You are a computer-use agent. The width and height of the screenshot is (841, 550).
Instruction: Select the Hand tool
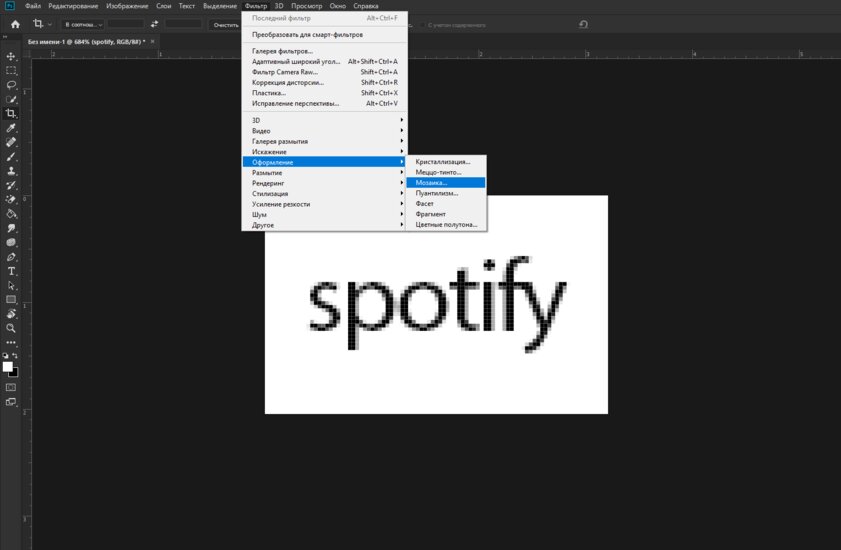(x=11, y=314)
